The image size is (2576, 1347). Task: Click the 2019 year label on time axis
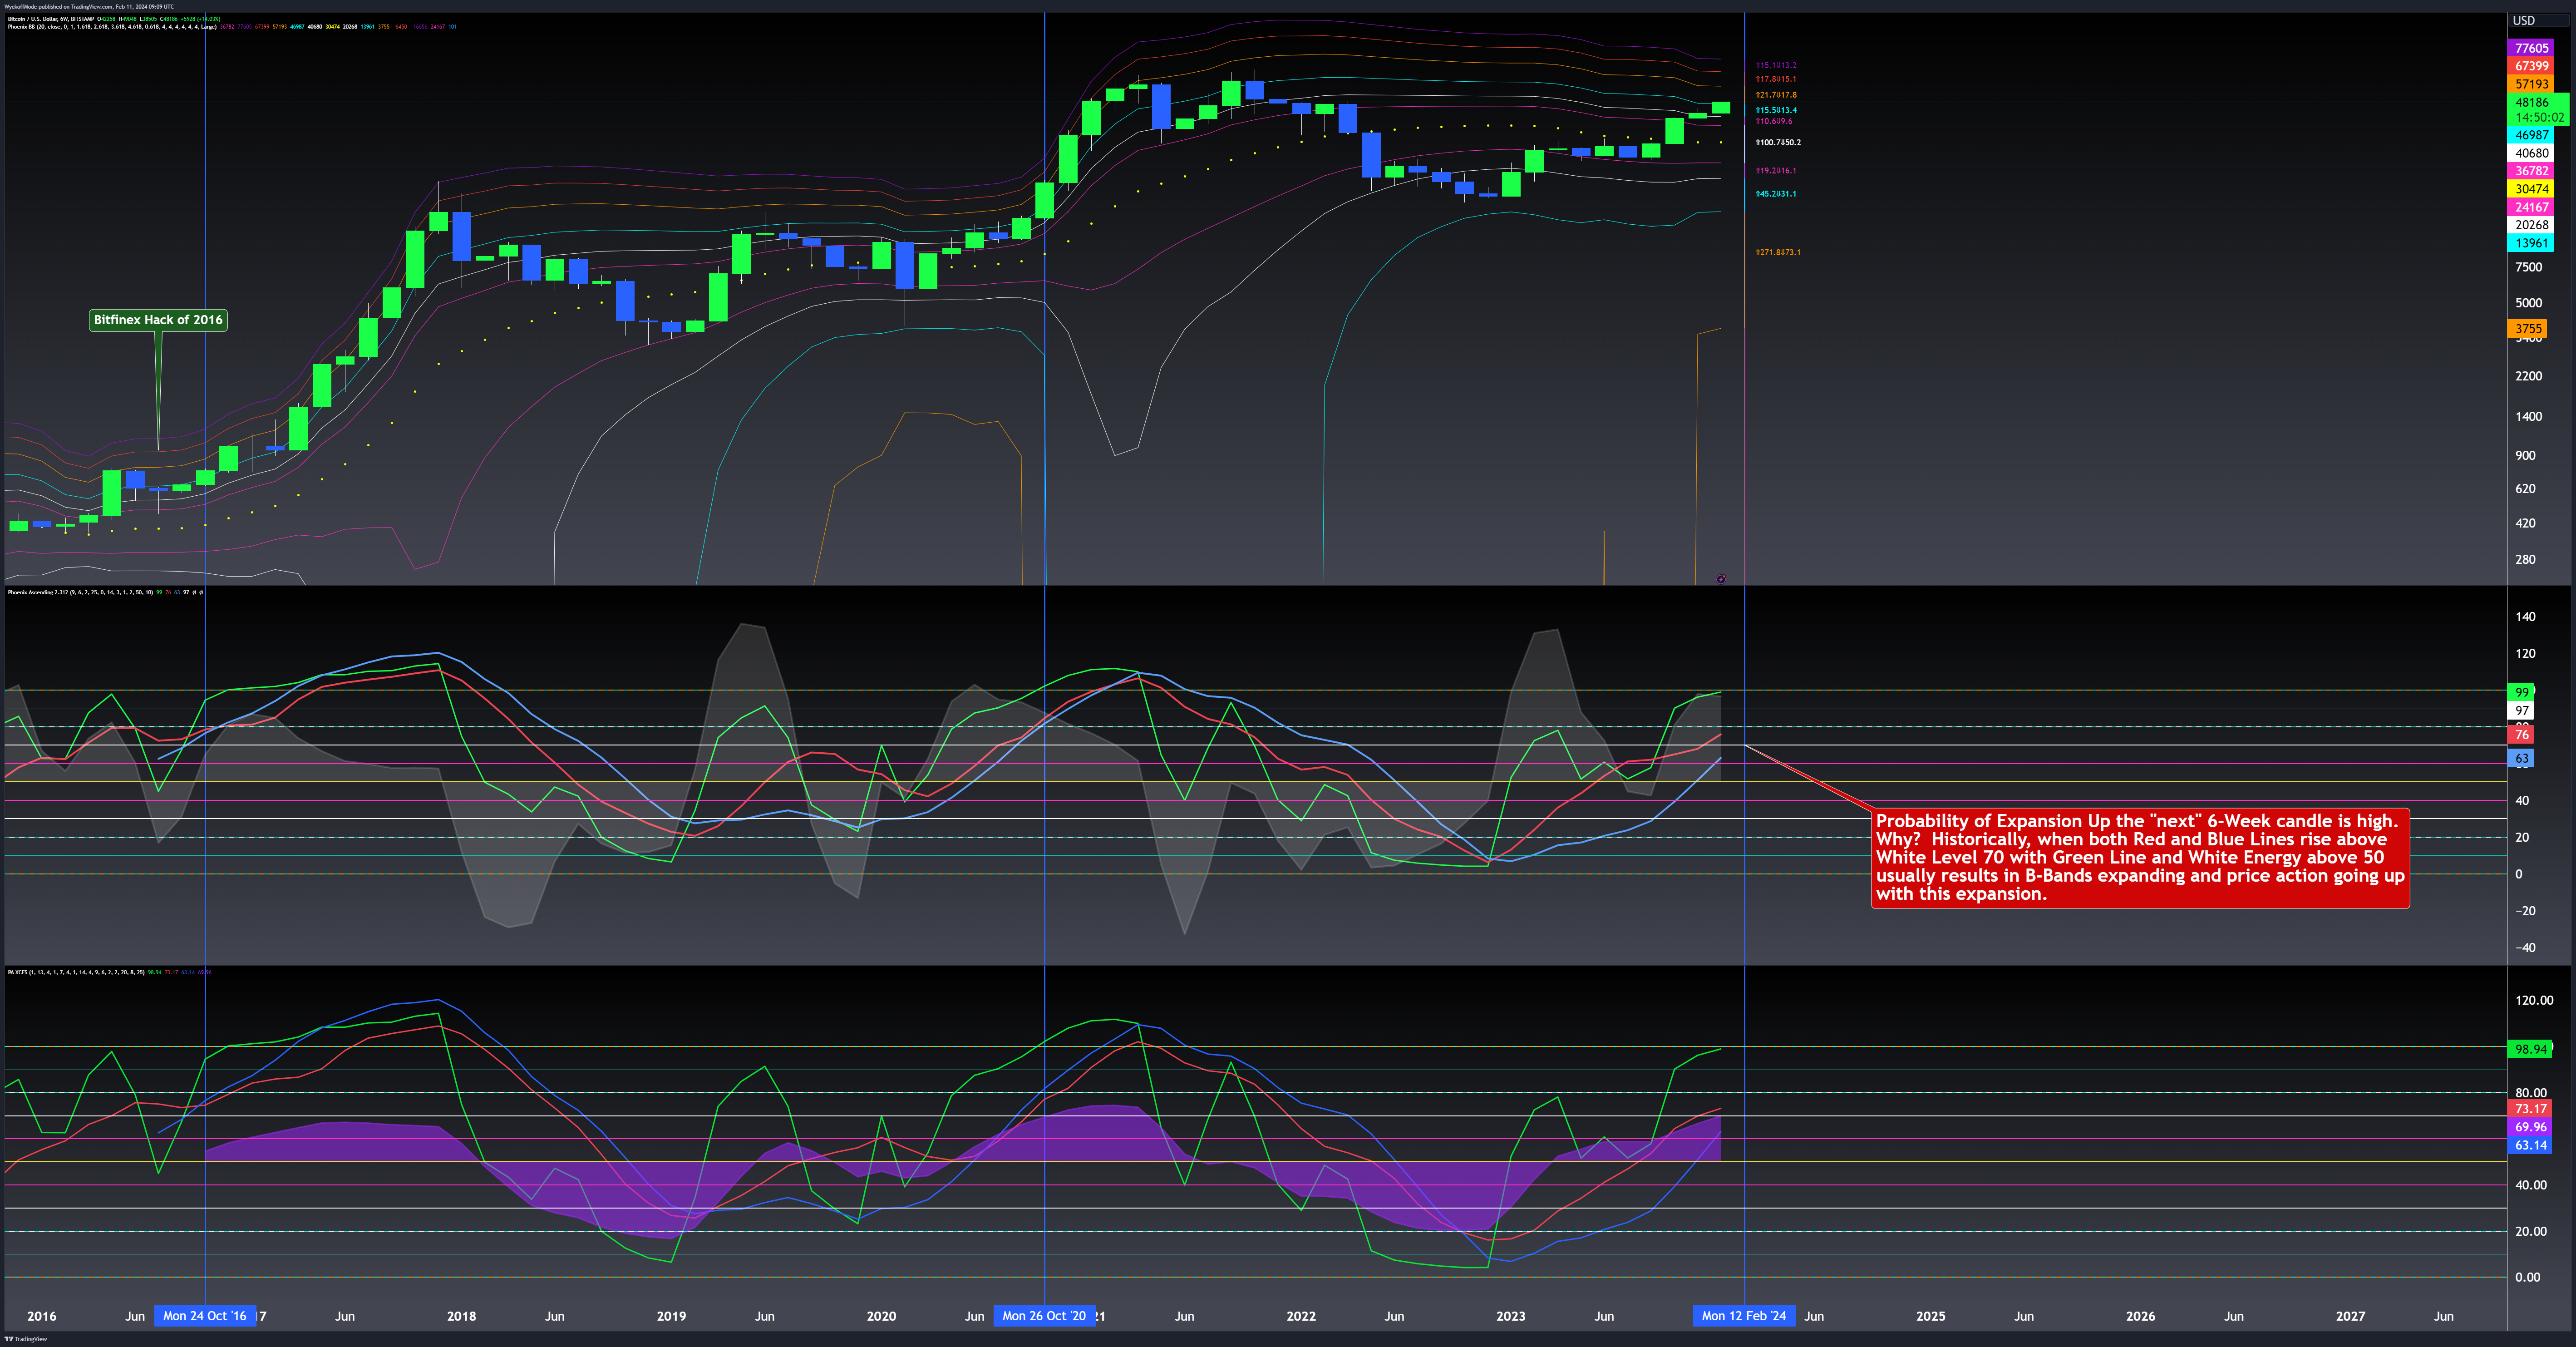pos(671,1316)
